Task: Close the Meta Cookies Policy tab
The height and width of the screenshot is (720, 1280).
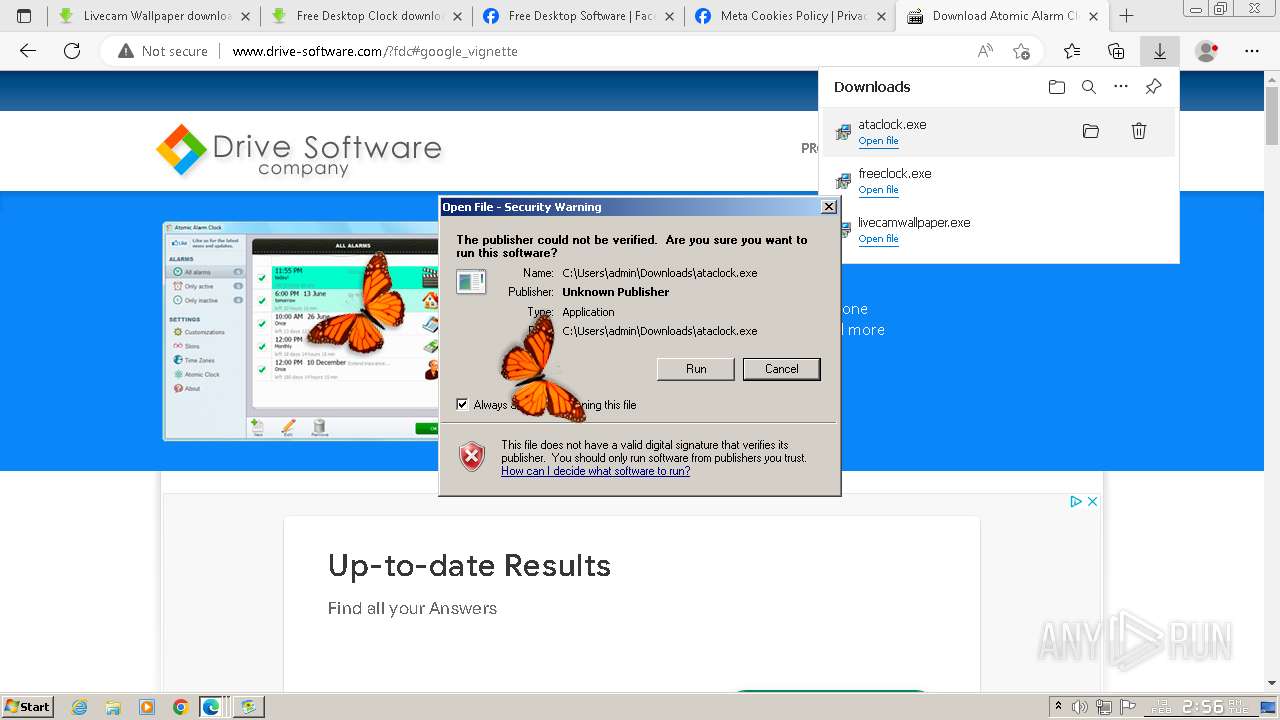Action: click(882, 16)
